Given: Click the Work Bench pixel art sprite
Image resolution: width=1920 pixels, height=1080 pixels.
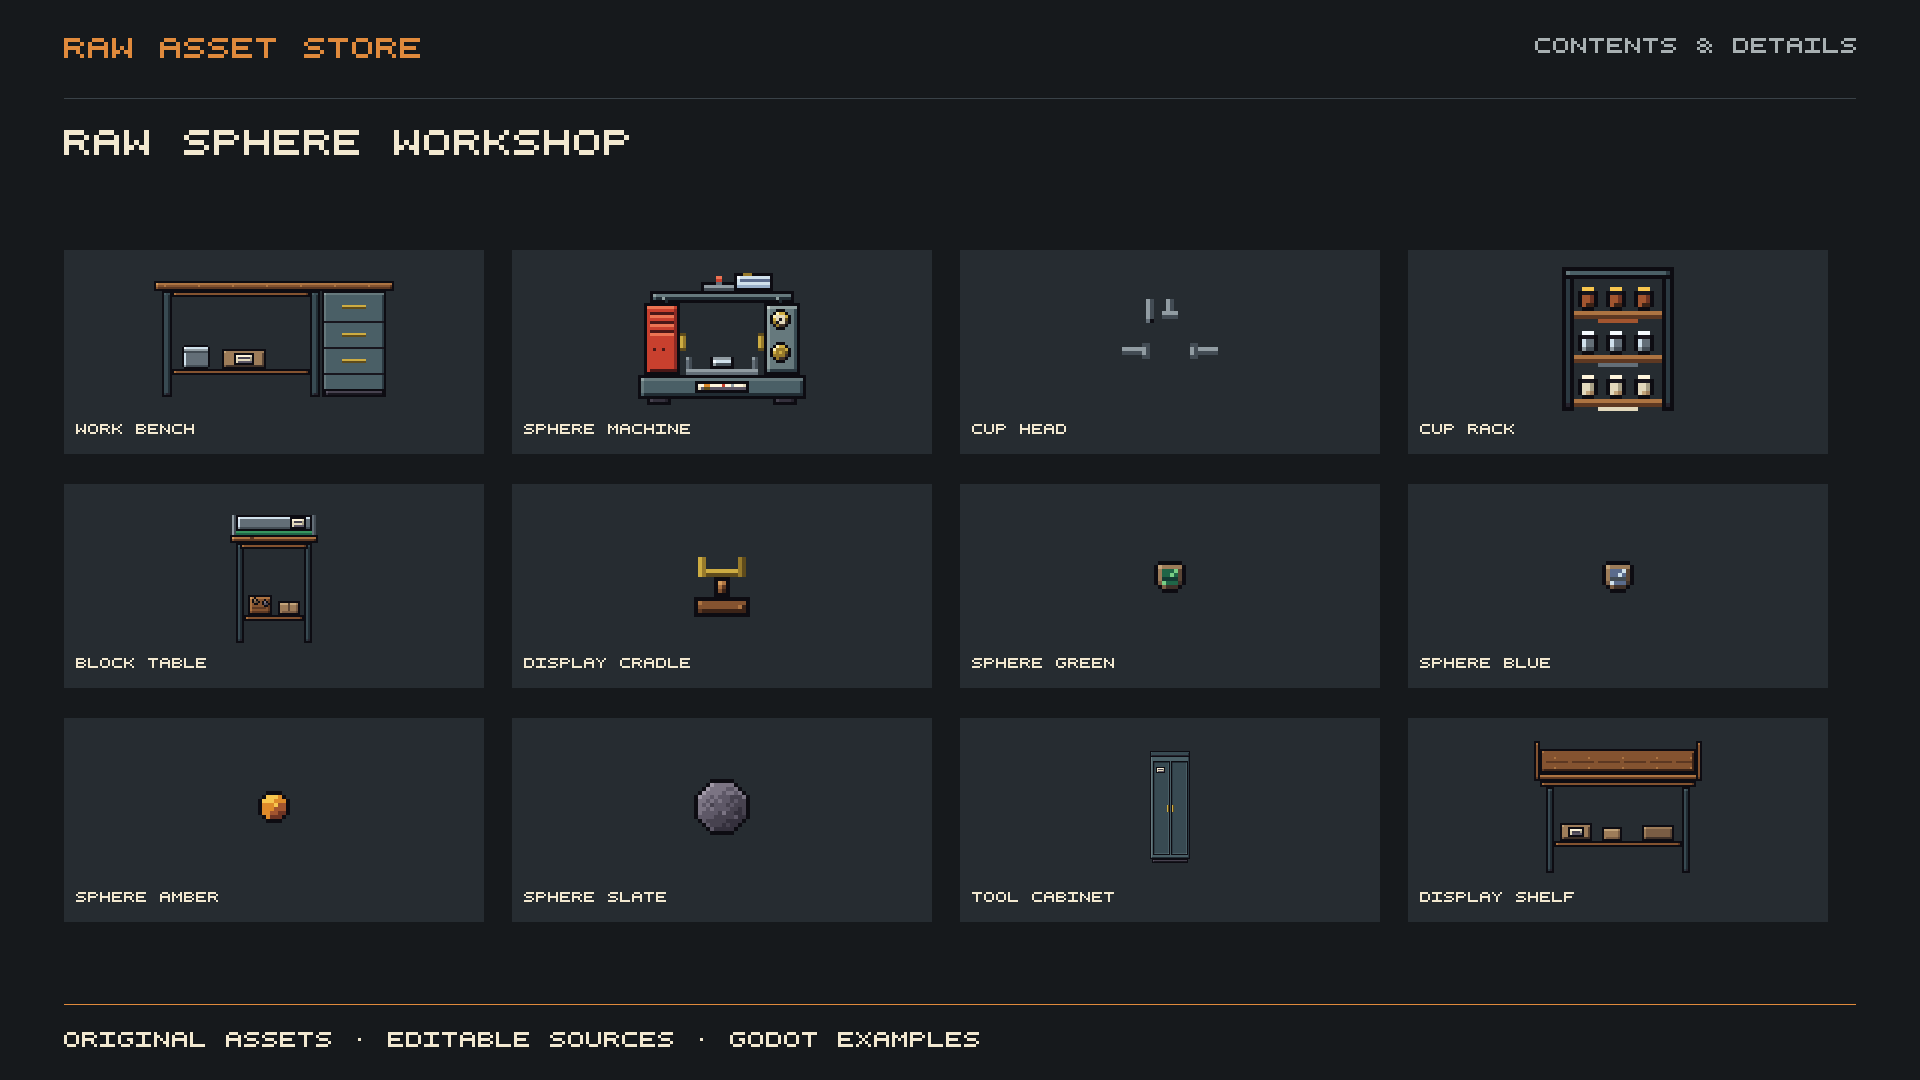Looking at the screenshot, I should tap(274, 339).
